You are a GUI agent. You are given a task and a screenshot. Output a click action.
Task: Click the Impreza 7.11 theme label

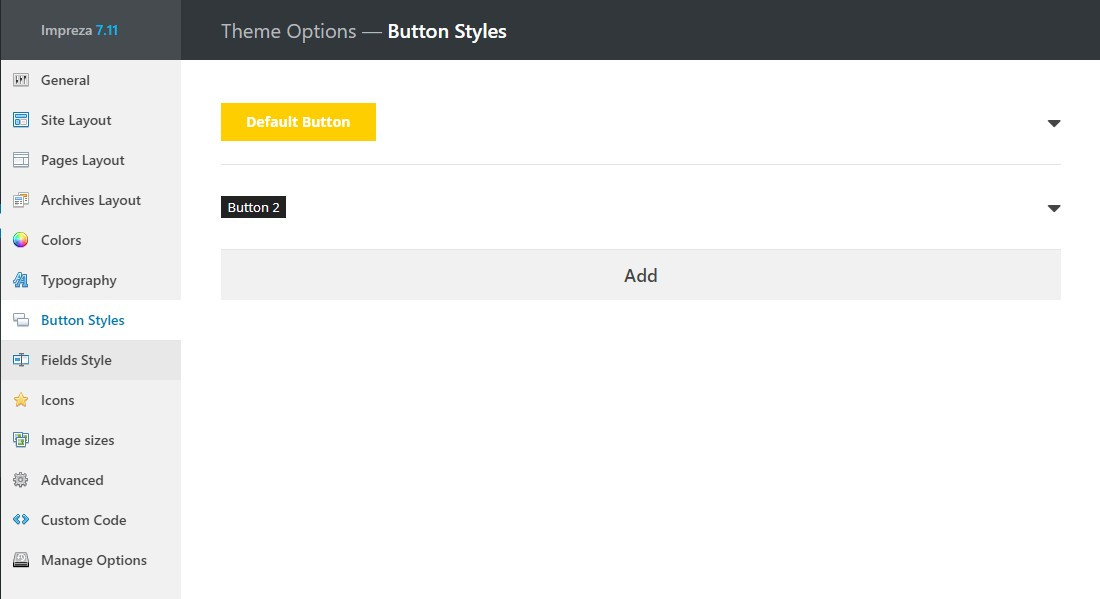tap(79, 30)
